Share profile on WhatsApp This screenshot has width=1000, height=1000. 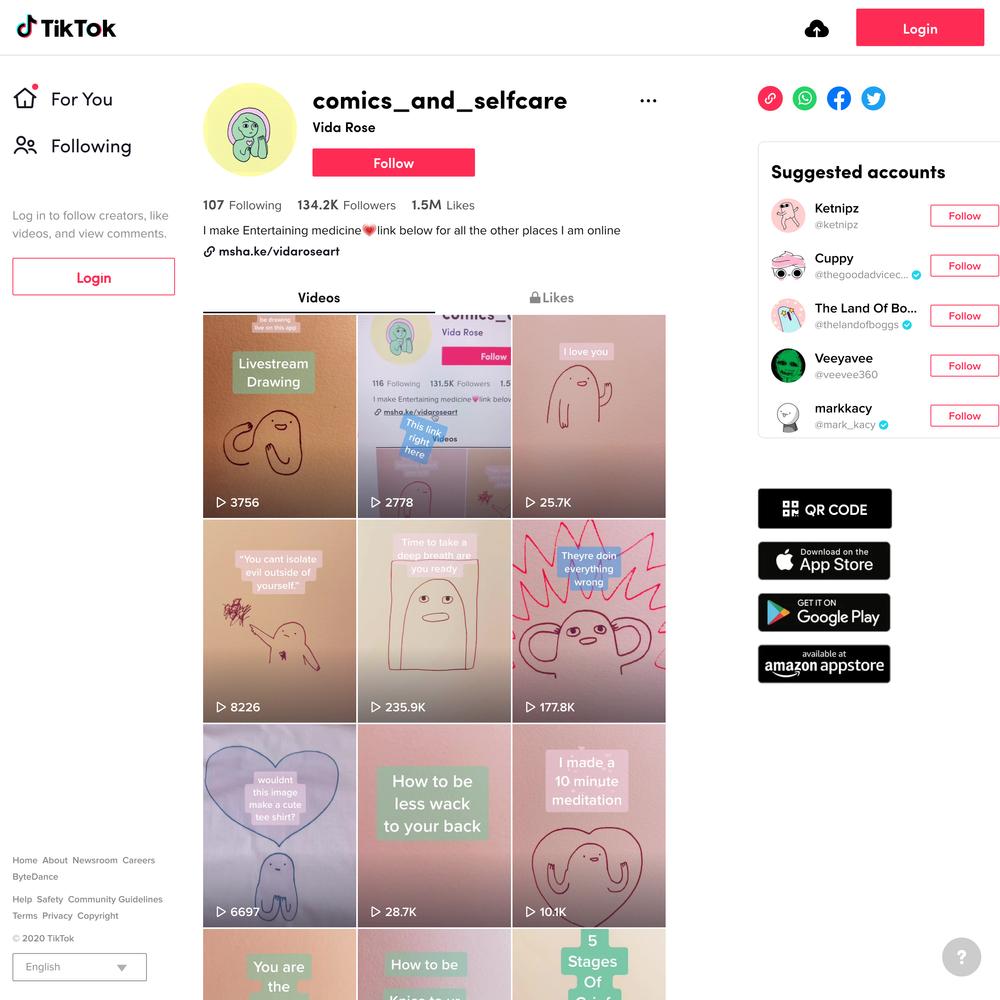point(804,98)
